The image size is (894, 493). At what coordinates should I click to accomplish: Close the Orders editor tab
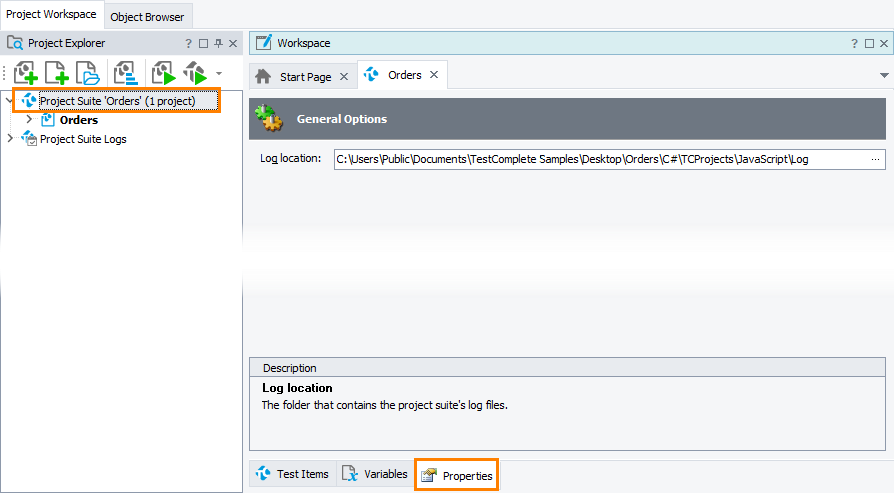pyautogui.click(x=434, y=75)
